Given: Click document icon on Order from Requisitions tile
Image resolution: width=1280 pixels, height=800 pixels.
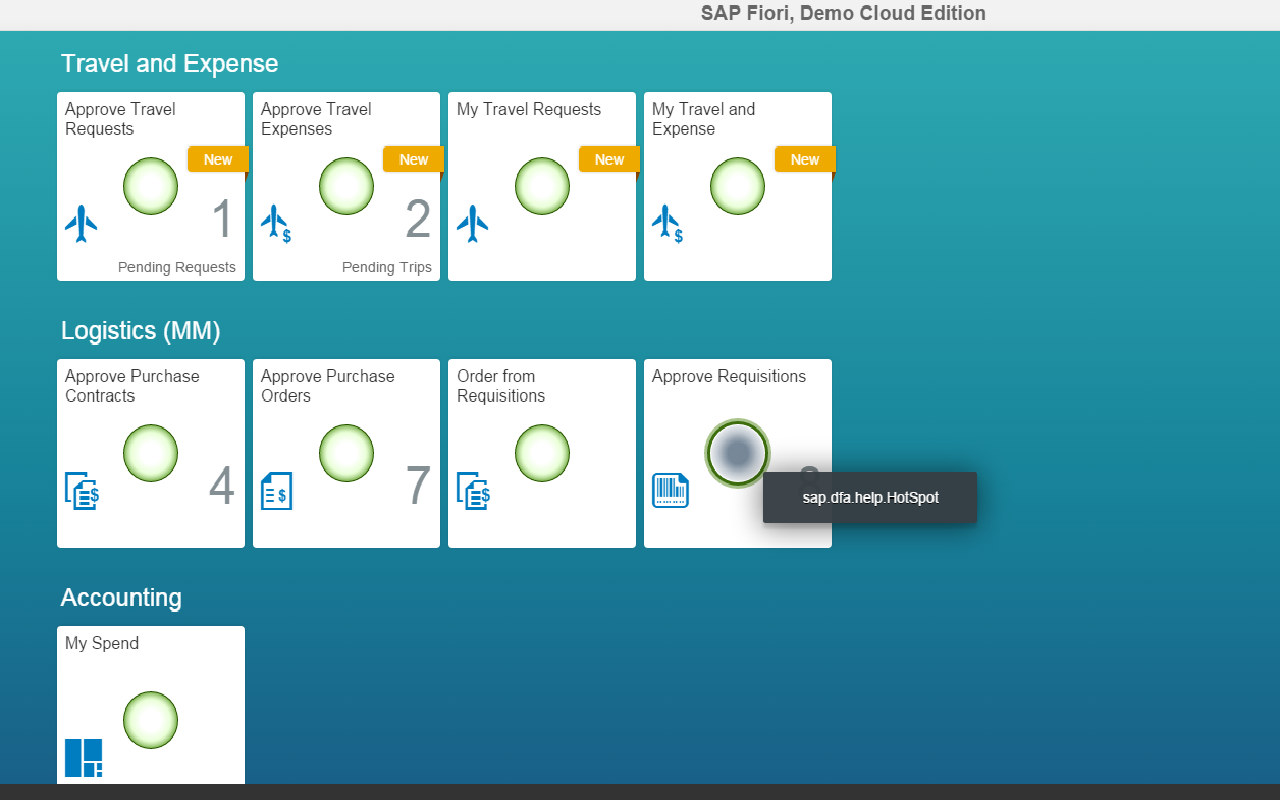Looking at the screenshot, I should point(473,491).
